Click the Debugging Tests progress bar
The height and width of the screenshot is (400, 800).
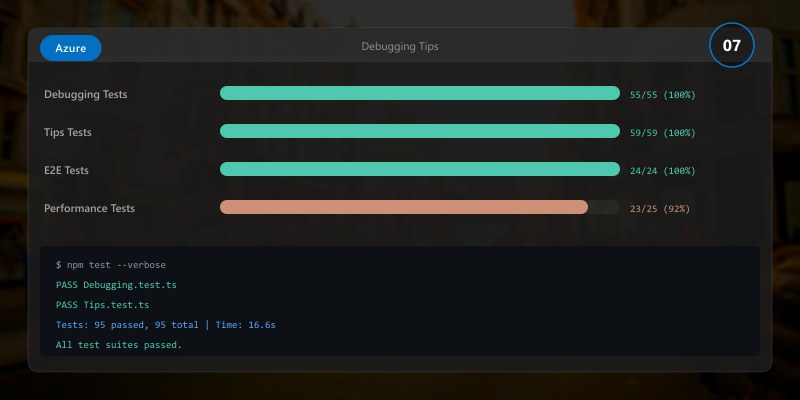(x=420, y=93)
